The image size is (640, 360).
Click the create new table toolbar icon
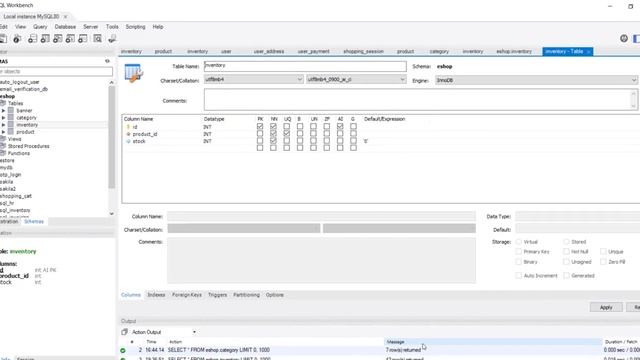click(45, 39)
